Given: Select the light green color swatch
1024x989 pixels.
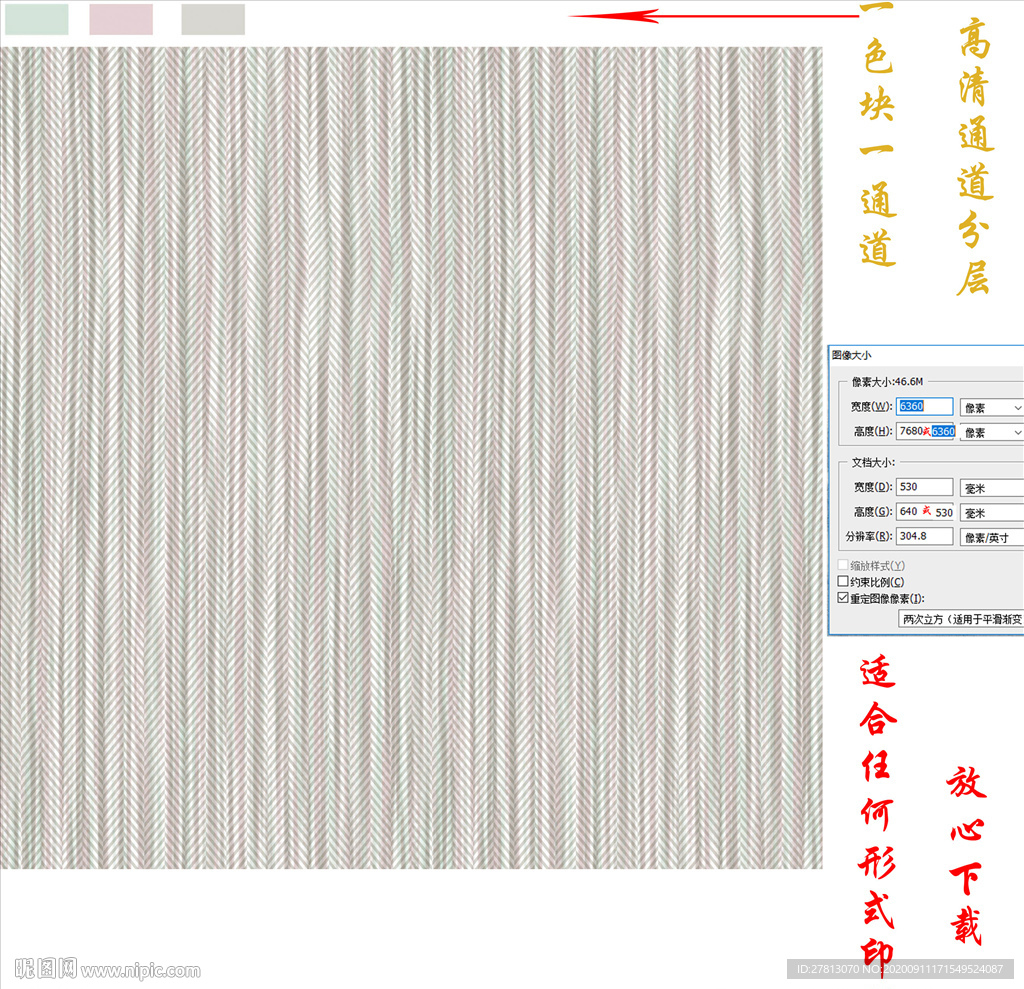Looking at the screenshot, I should [x=37, y=19].
